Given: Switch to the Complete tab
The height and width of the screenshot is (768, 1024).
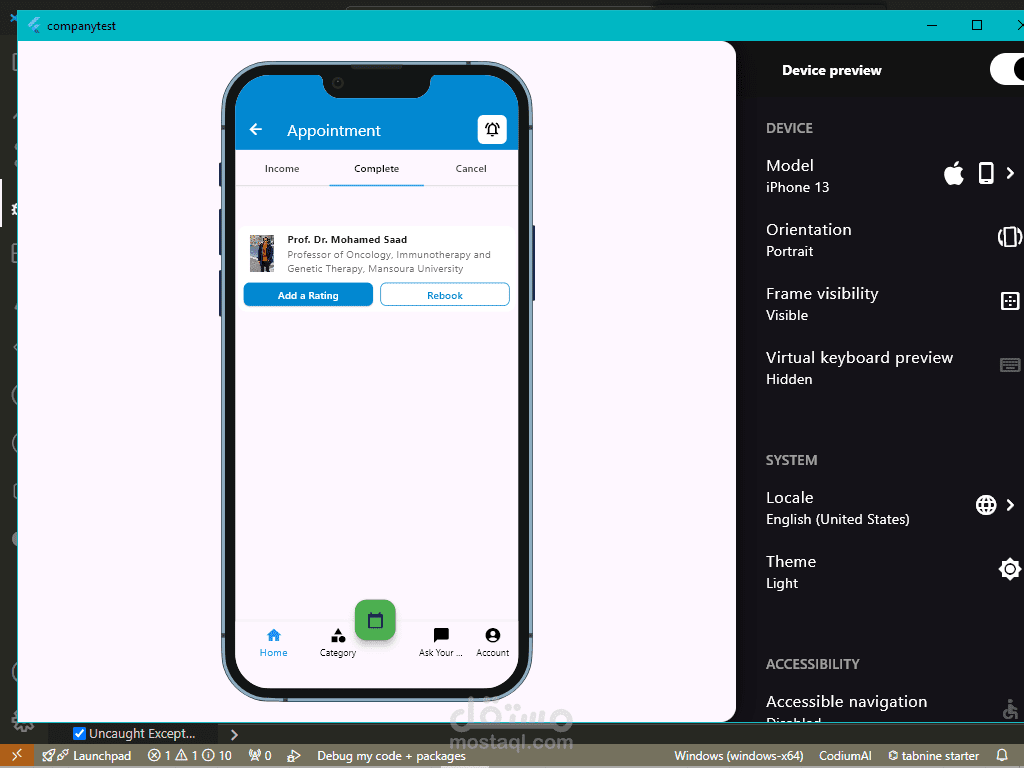Looking at the screenshot, I should click(x=376, y=168).
